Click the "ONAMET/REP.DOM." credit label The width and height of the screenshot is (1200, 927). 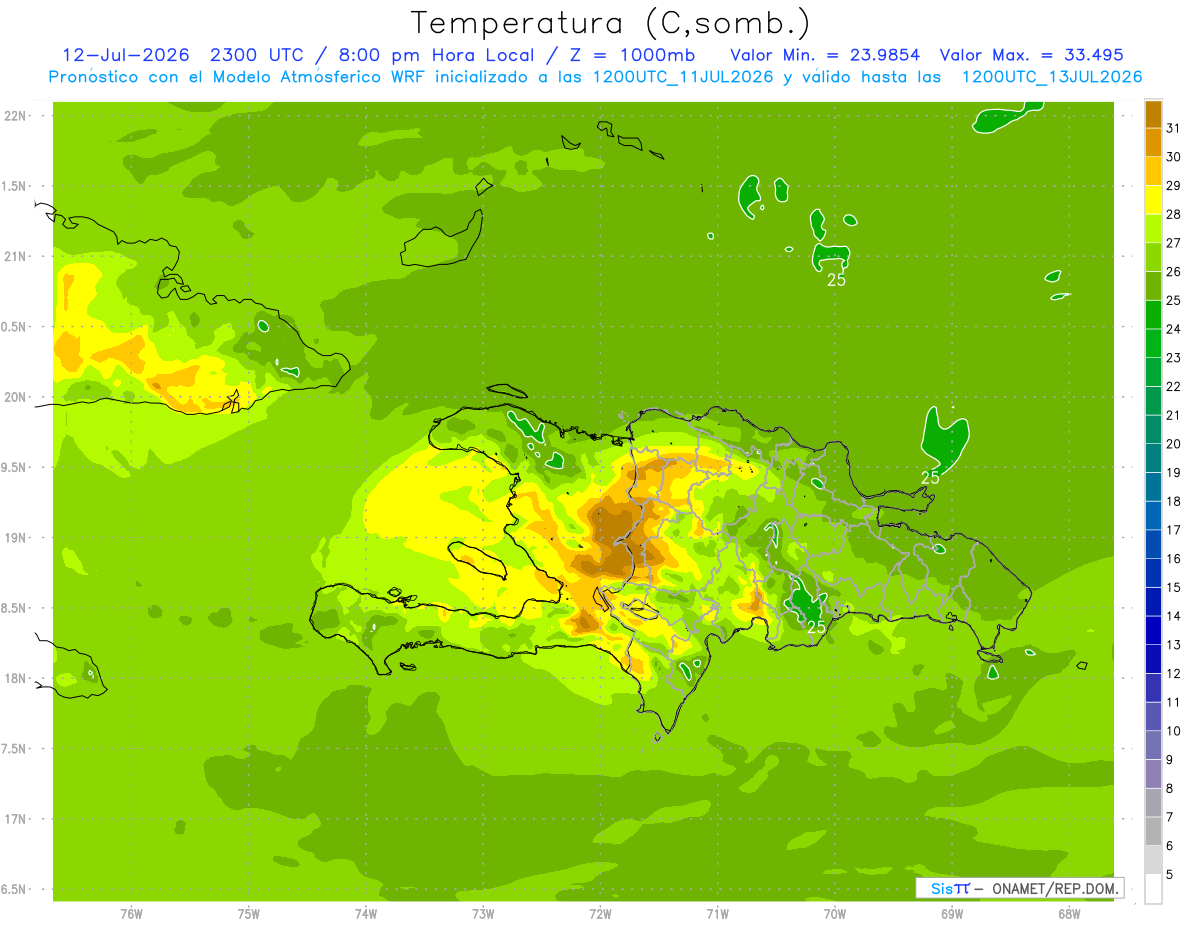tap(1054, 888)
